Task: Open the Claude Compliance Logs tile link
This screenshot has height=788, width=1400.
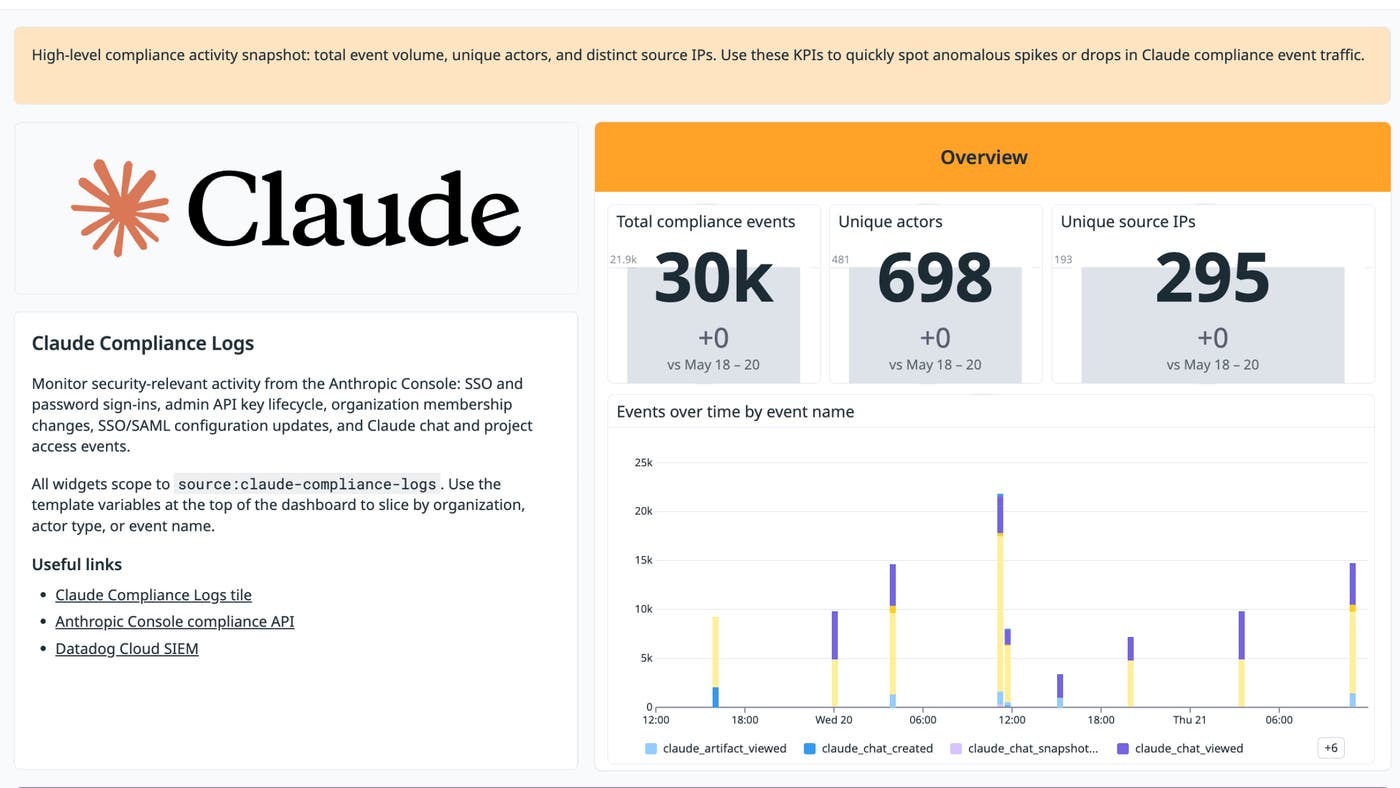Action: click(153, 595)
